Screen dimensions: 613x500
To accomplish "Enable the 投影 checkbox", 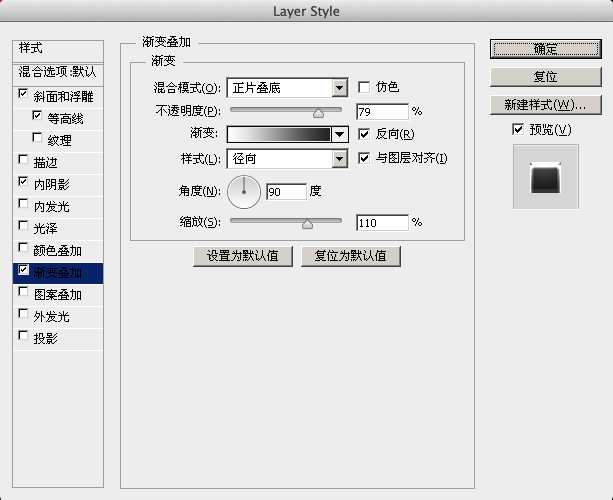I will (23, 335).
